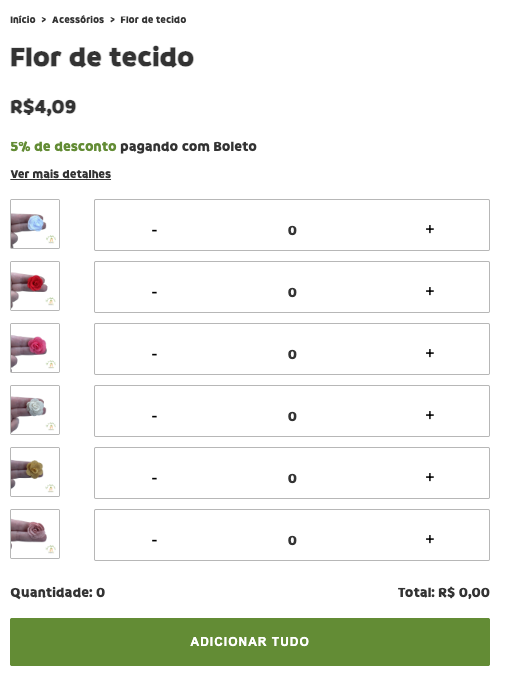This screenshot has width=525, height=694.
Task: Decrease quantity for the light blue flower
Action: coord(154,230)
